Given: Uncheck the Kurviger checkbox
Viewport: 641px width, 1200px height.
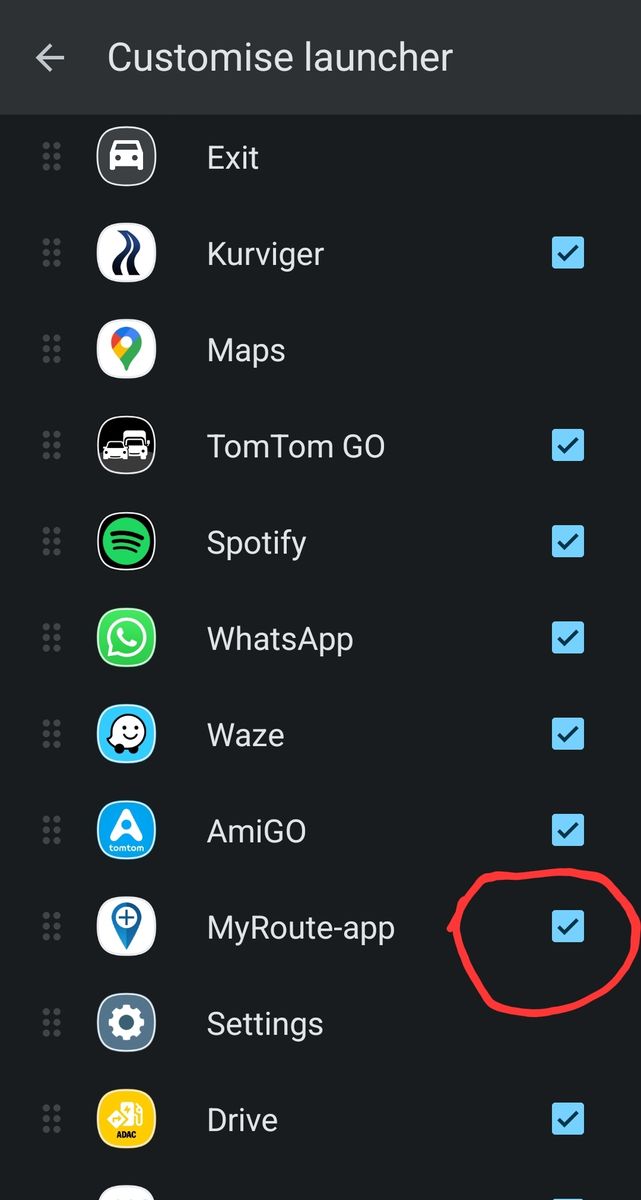Looking at the screenshot, I should click(x=568, y=253).
